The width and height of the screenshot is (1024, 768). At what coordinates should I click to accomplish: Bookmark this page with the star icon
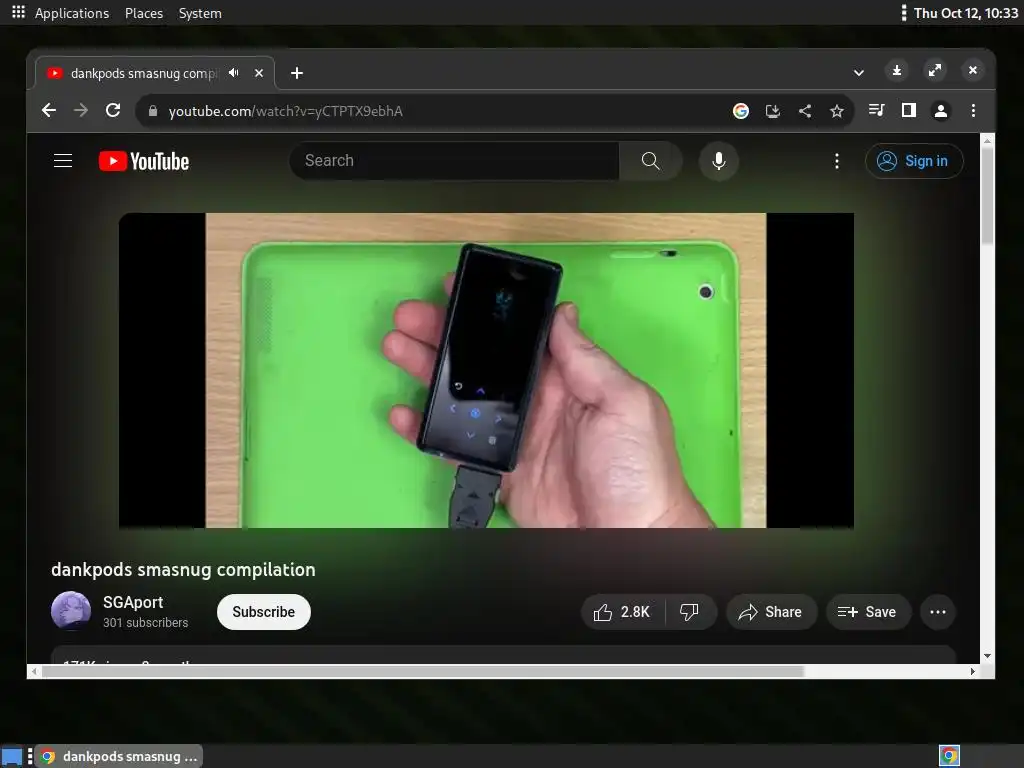[x=837, y=111]
